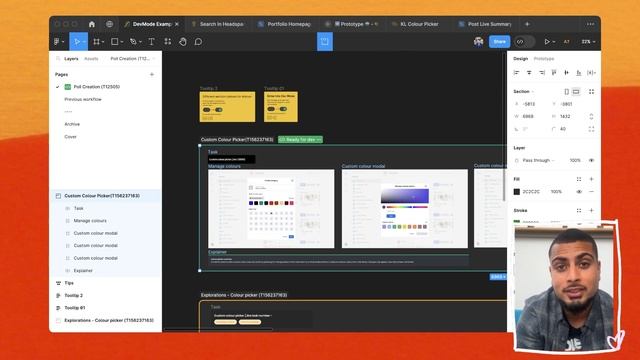This screenshot has height=360, width=640.
Task: Add a stroke with plus icon
Action: point(591,211)
